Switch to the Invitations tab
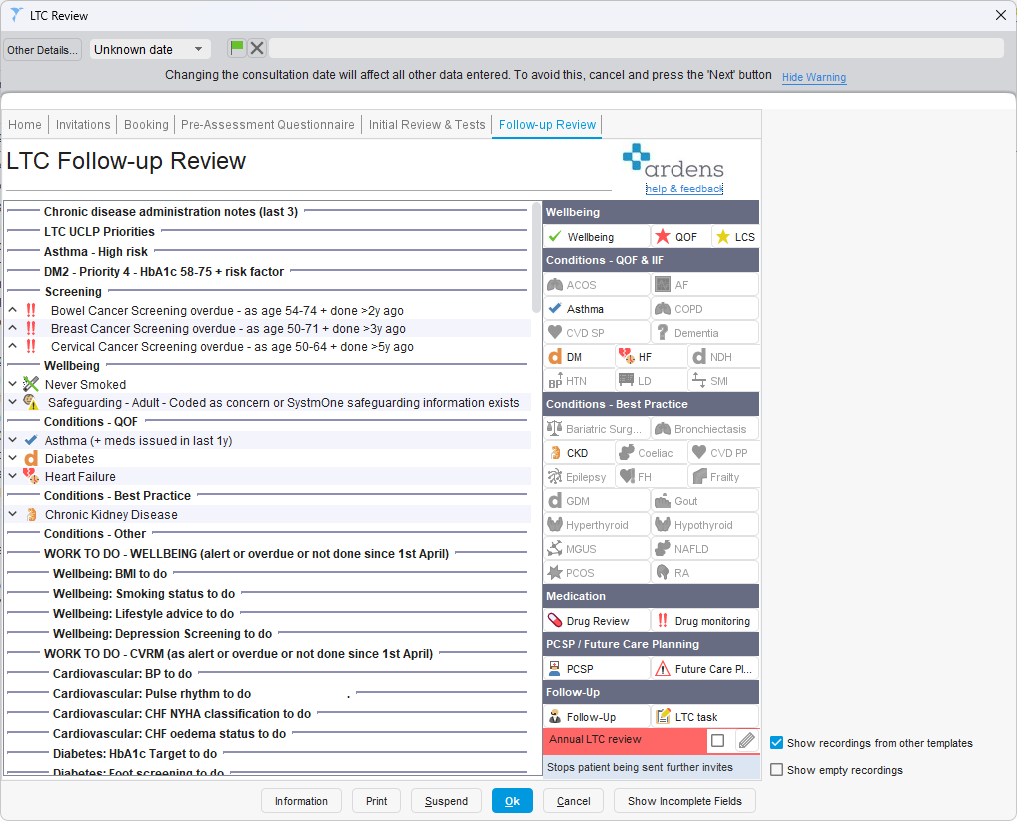 (83, 125)
